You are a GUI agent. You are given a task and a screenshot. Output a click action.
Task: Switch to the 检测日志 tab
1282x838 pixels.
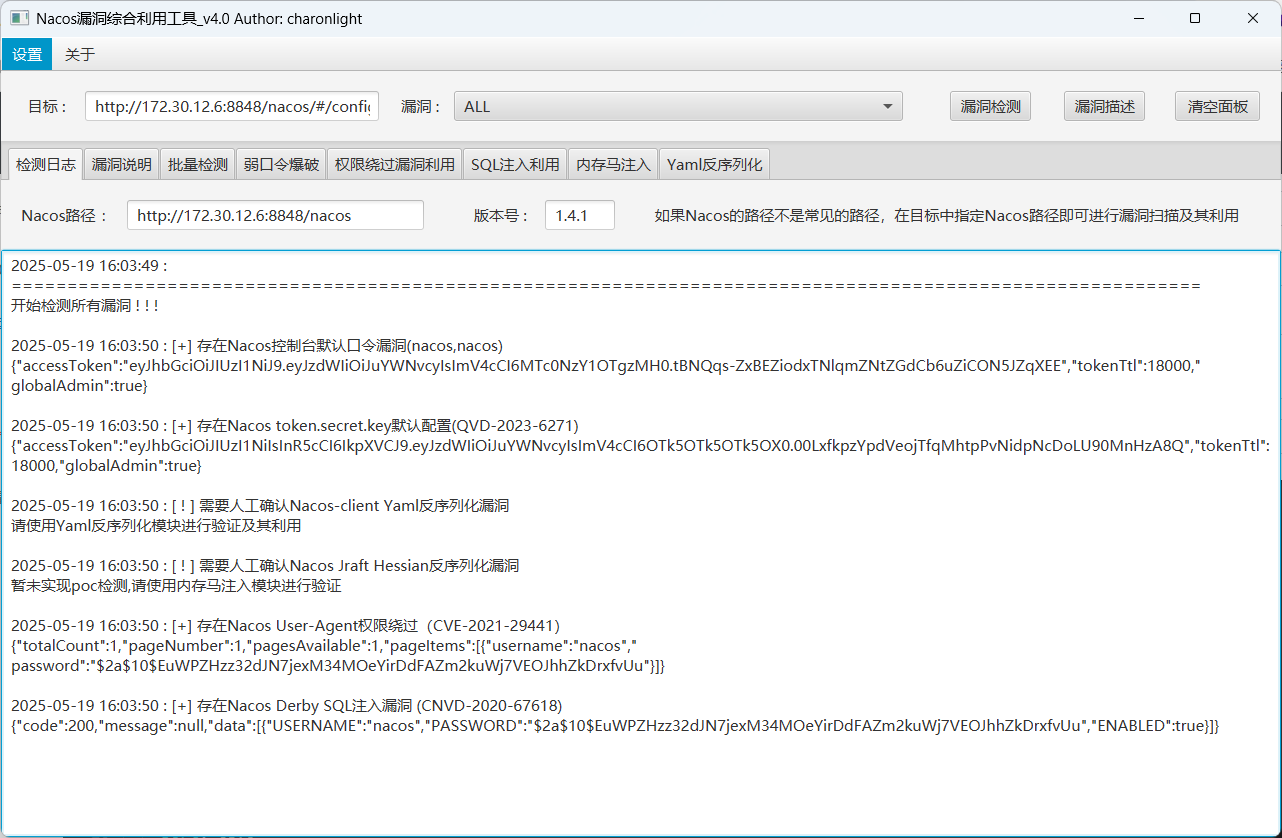coord(46,164)
